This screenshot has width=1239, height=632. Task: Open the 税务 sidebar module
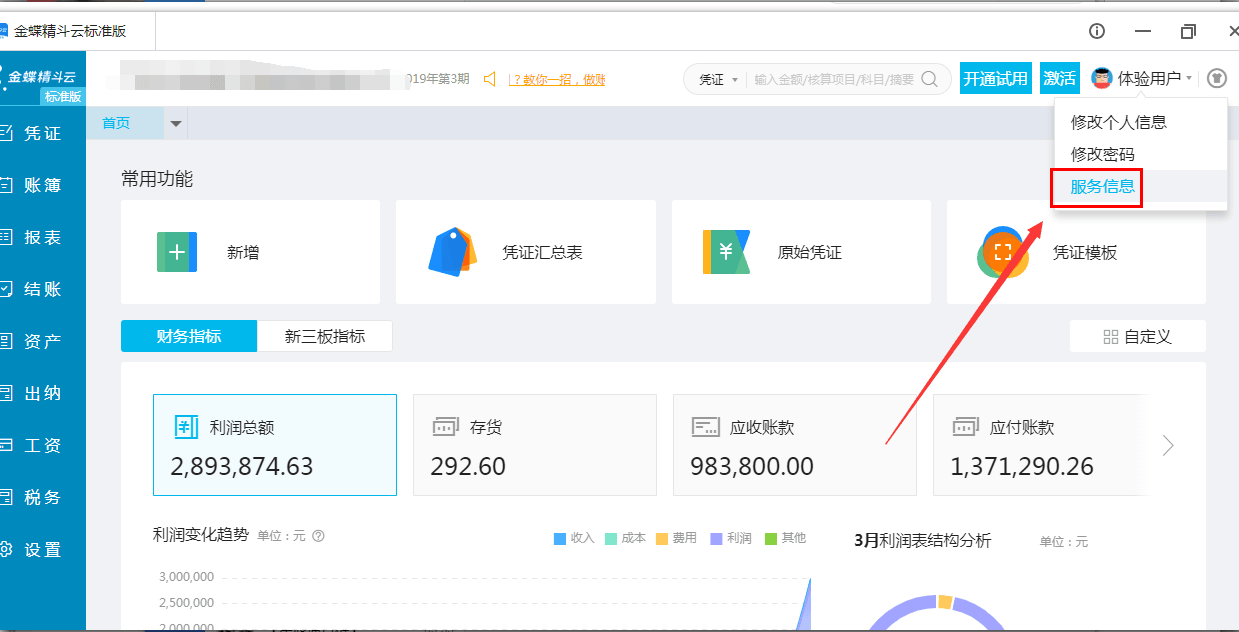(42, 497)
